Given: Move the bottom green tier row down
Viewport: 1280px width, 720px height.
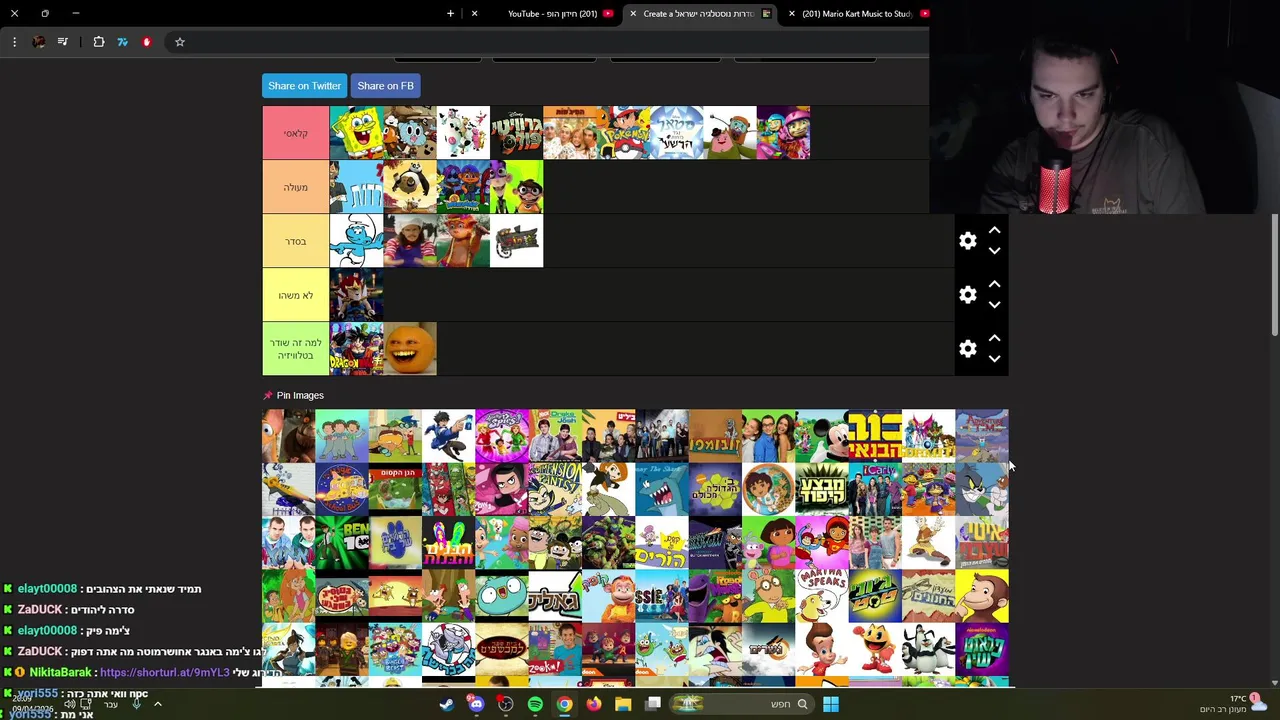Looking at the screenshot, I should point(994,359).
